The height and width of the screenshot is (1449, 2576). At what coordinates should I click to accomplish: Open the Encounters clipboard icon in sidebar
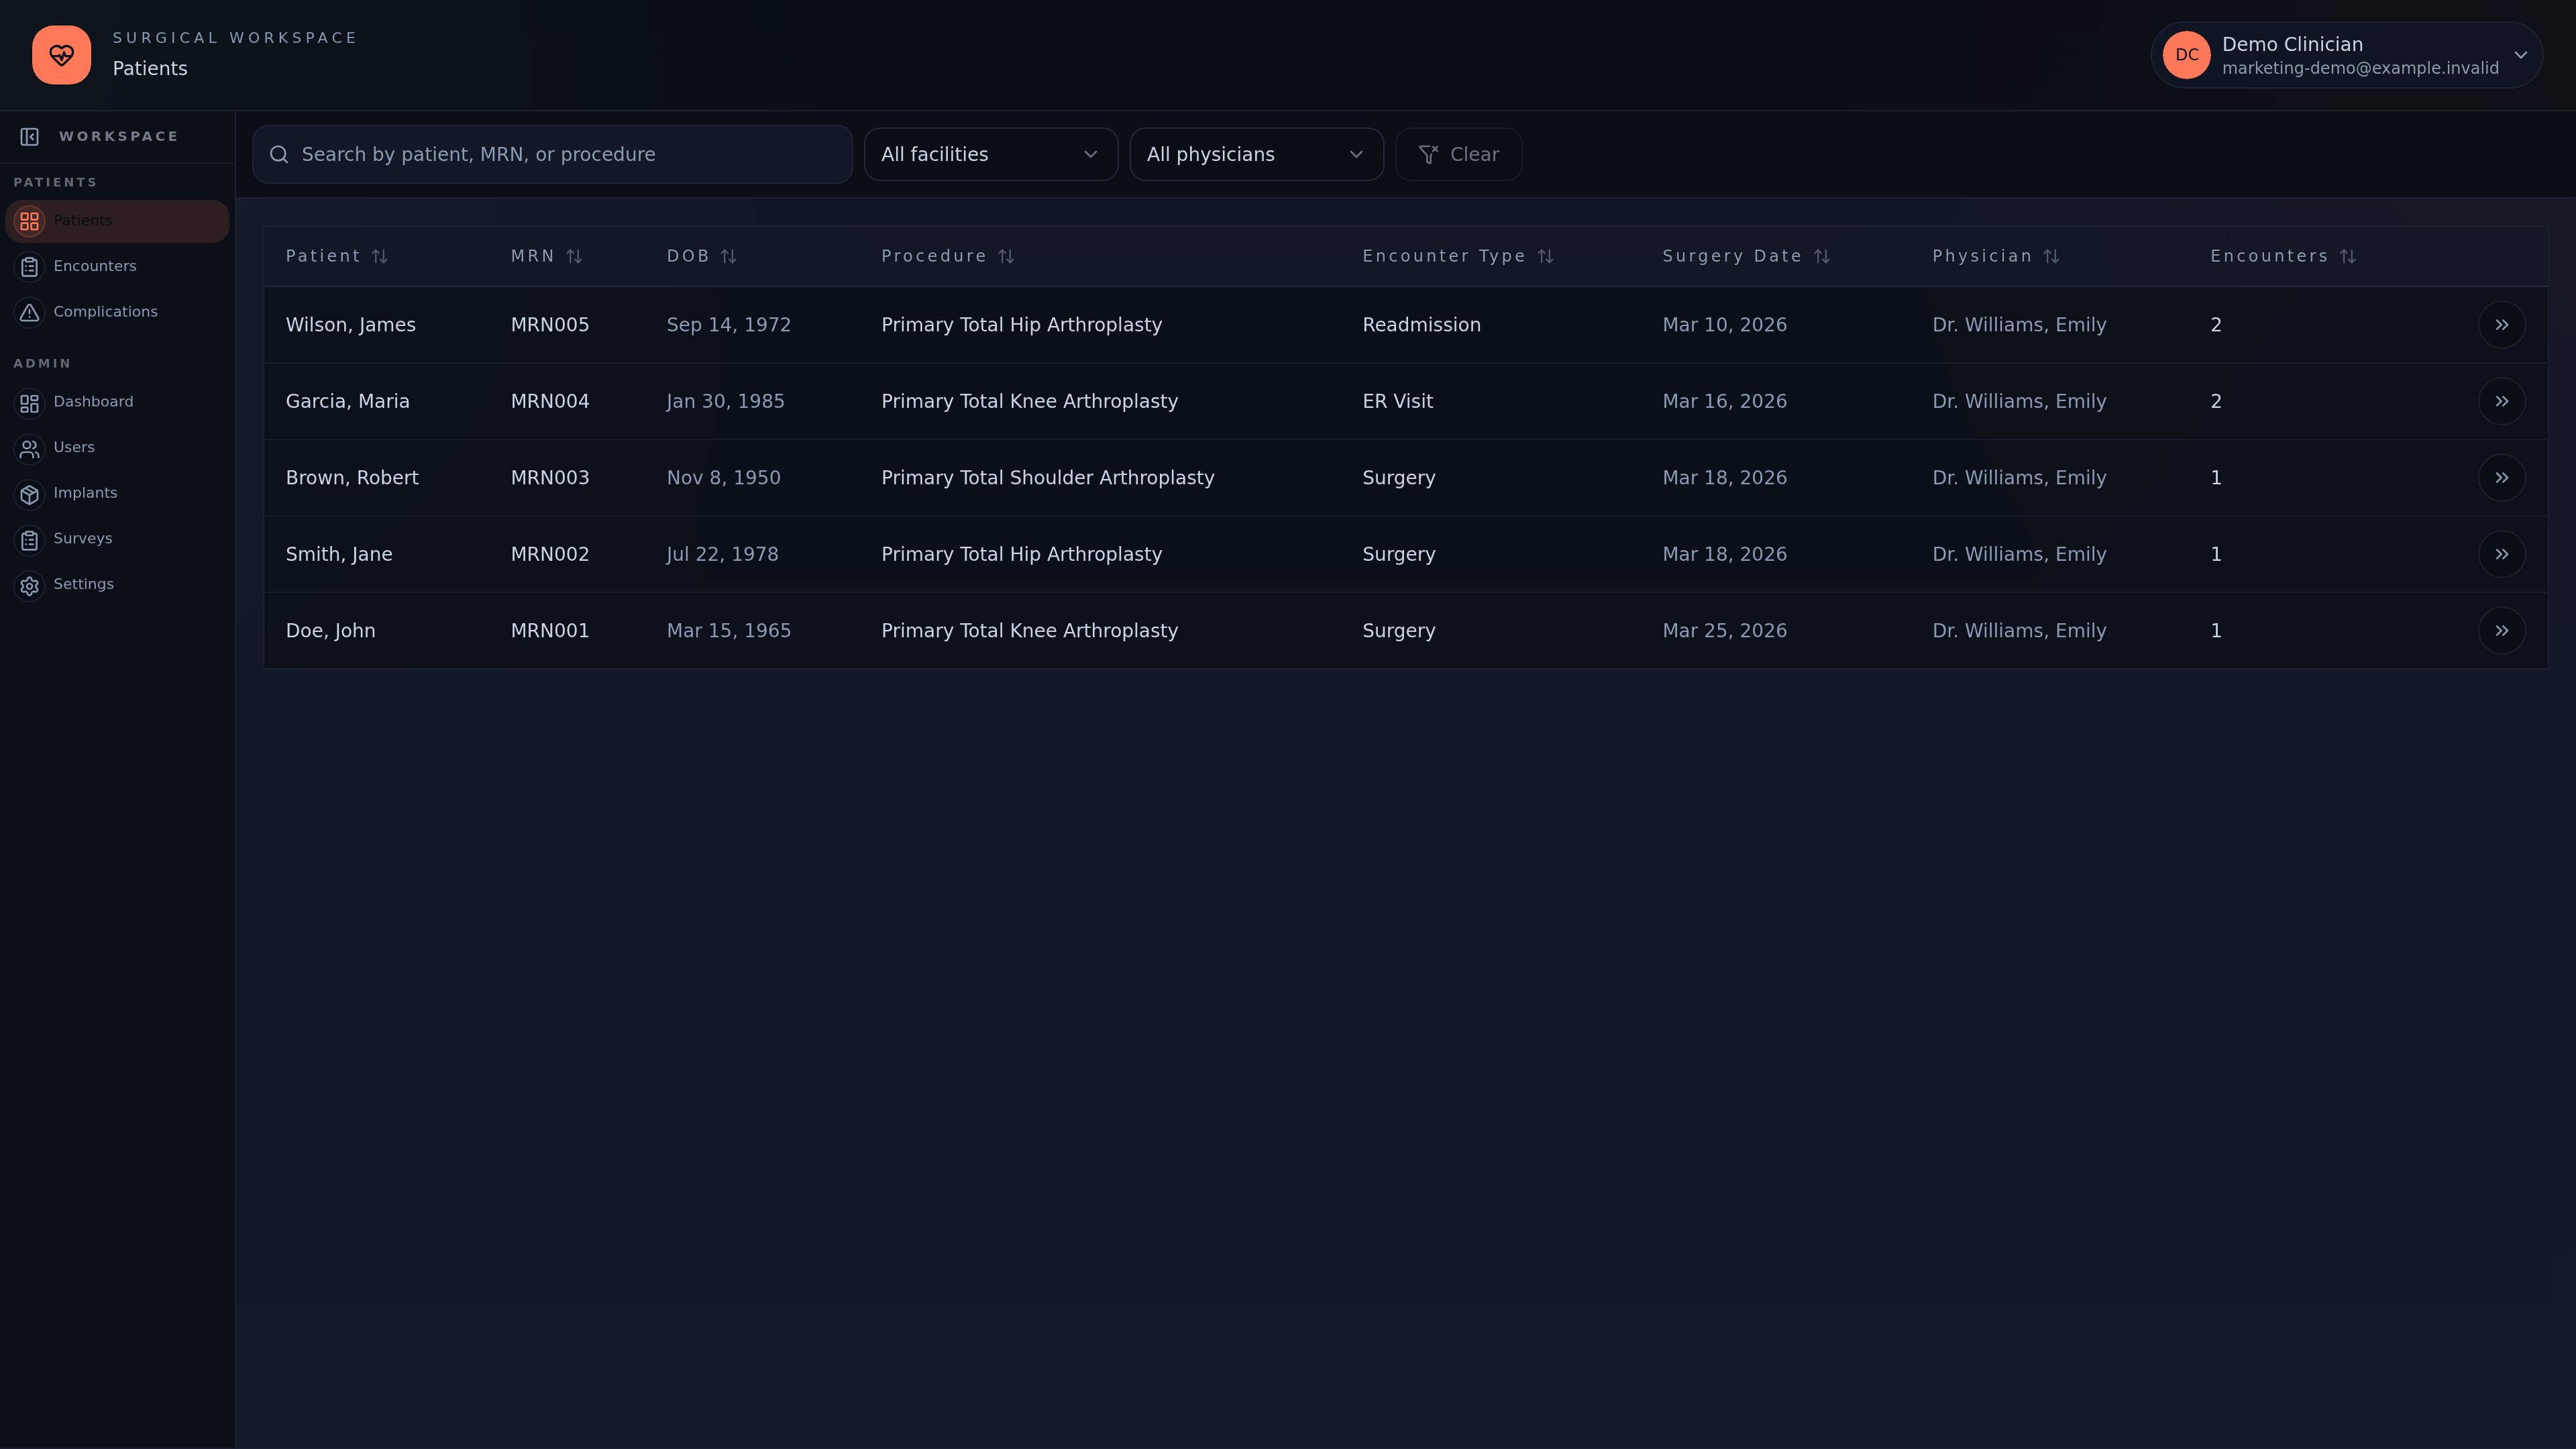point(30,267)
